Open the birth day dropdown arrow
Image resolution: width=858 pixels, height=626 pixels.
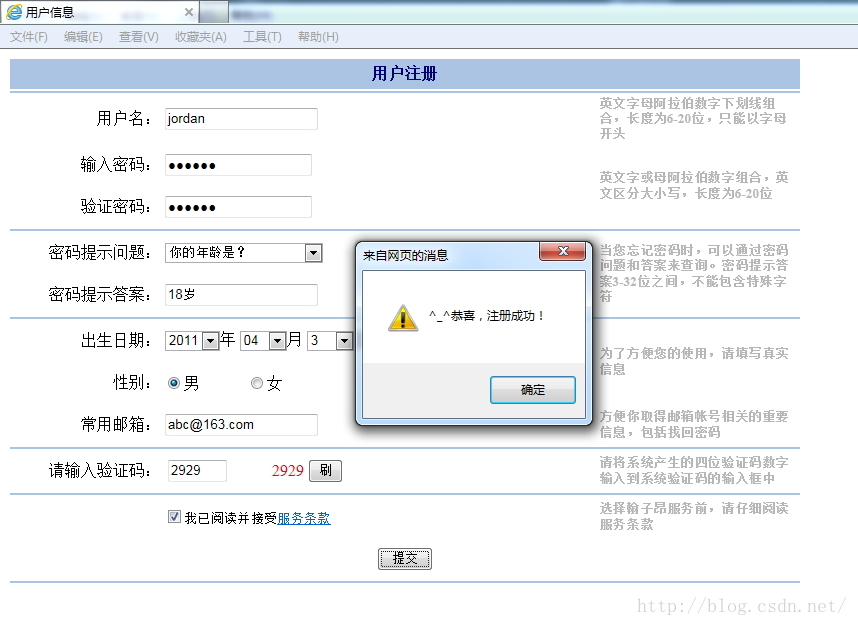tap(344, 341)
